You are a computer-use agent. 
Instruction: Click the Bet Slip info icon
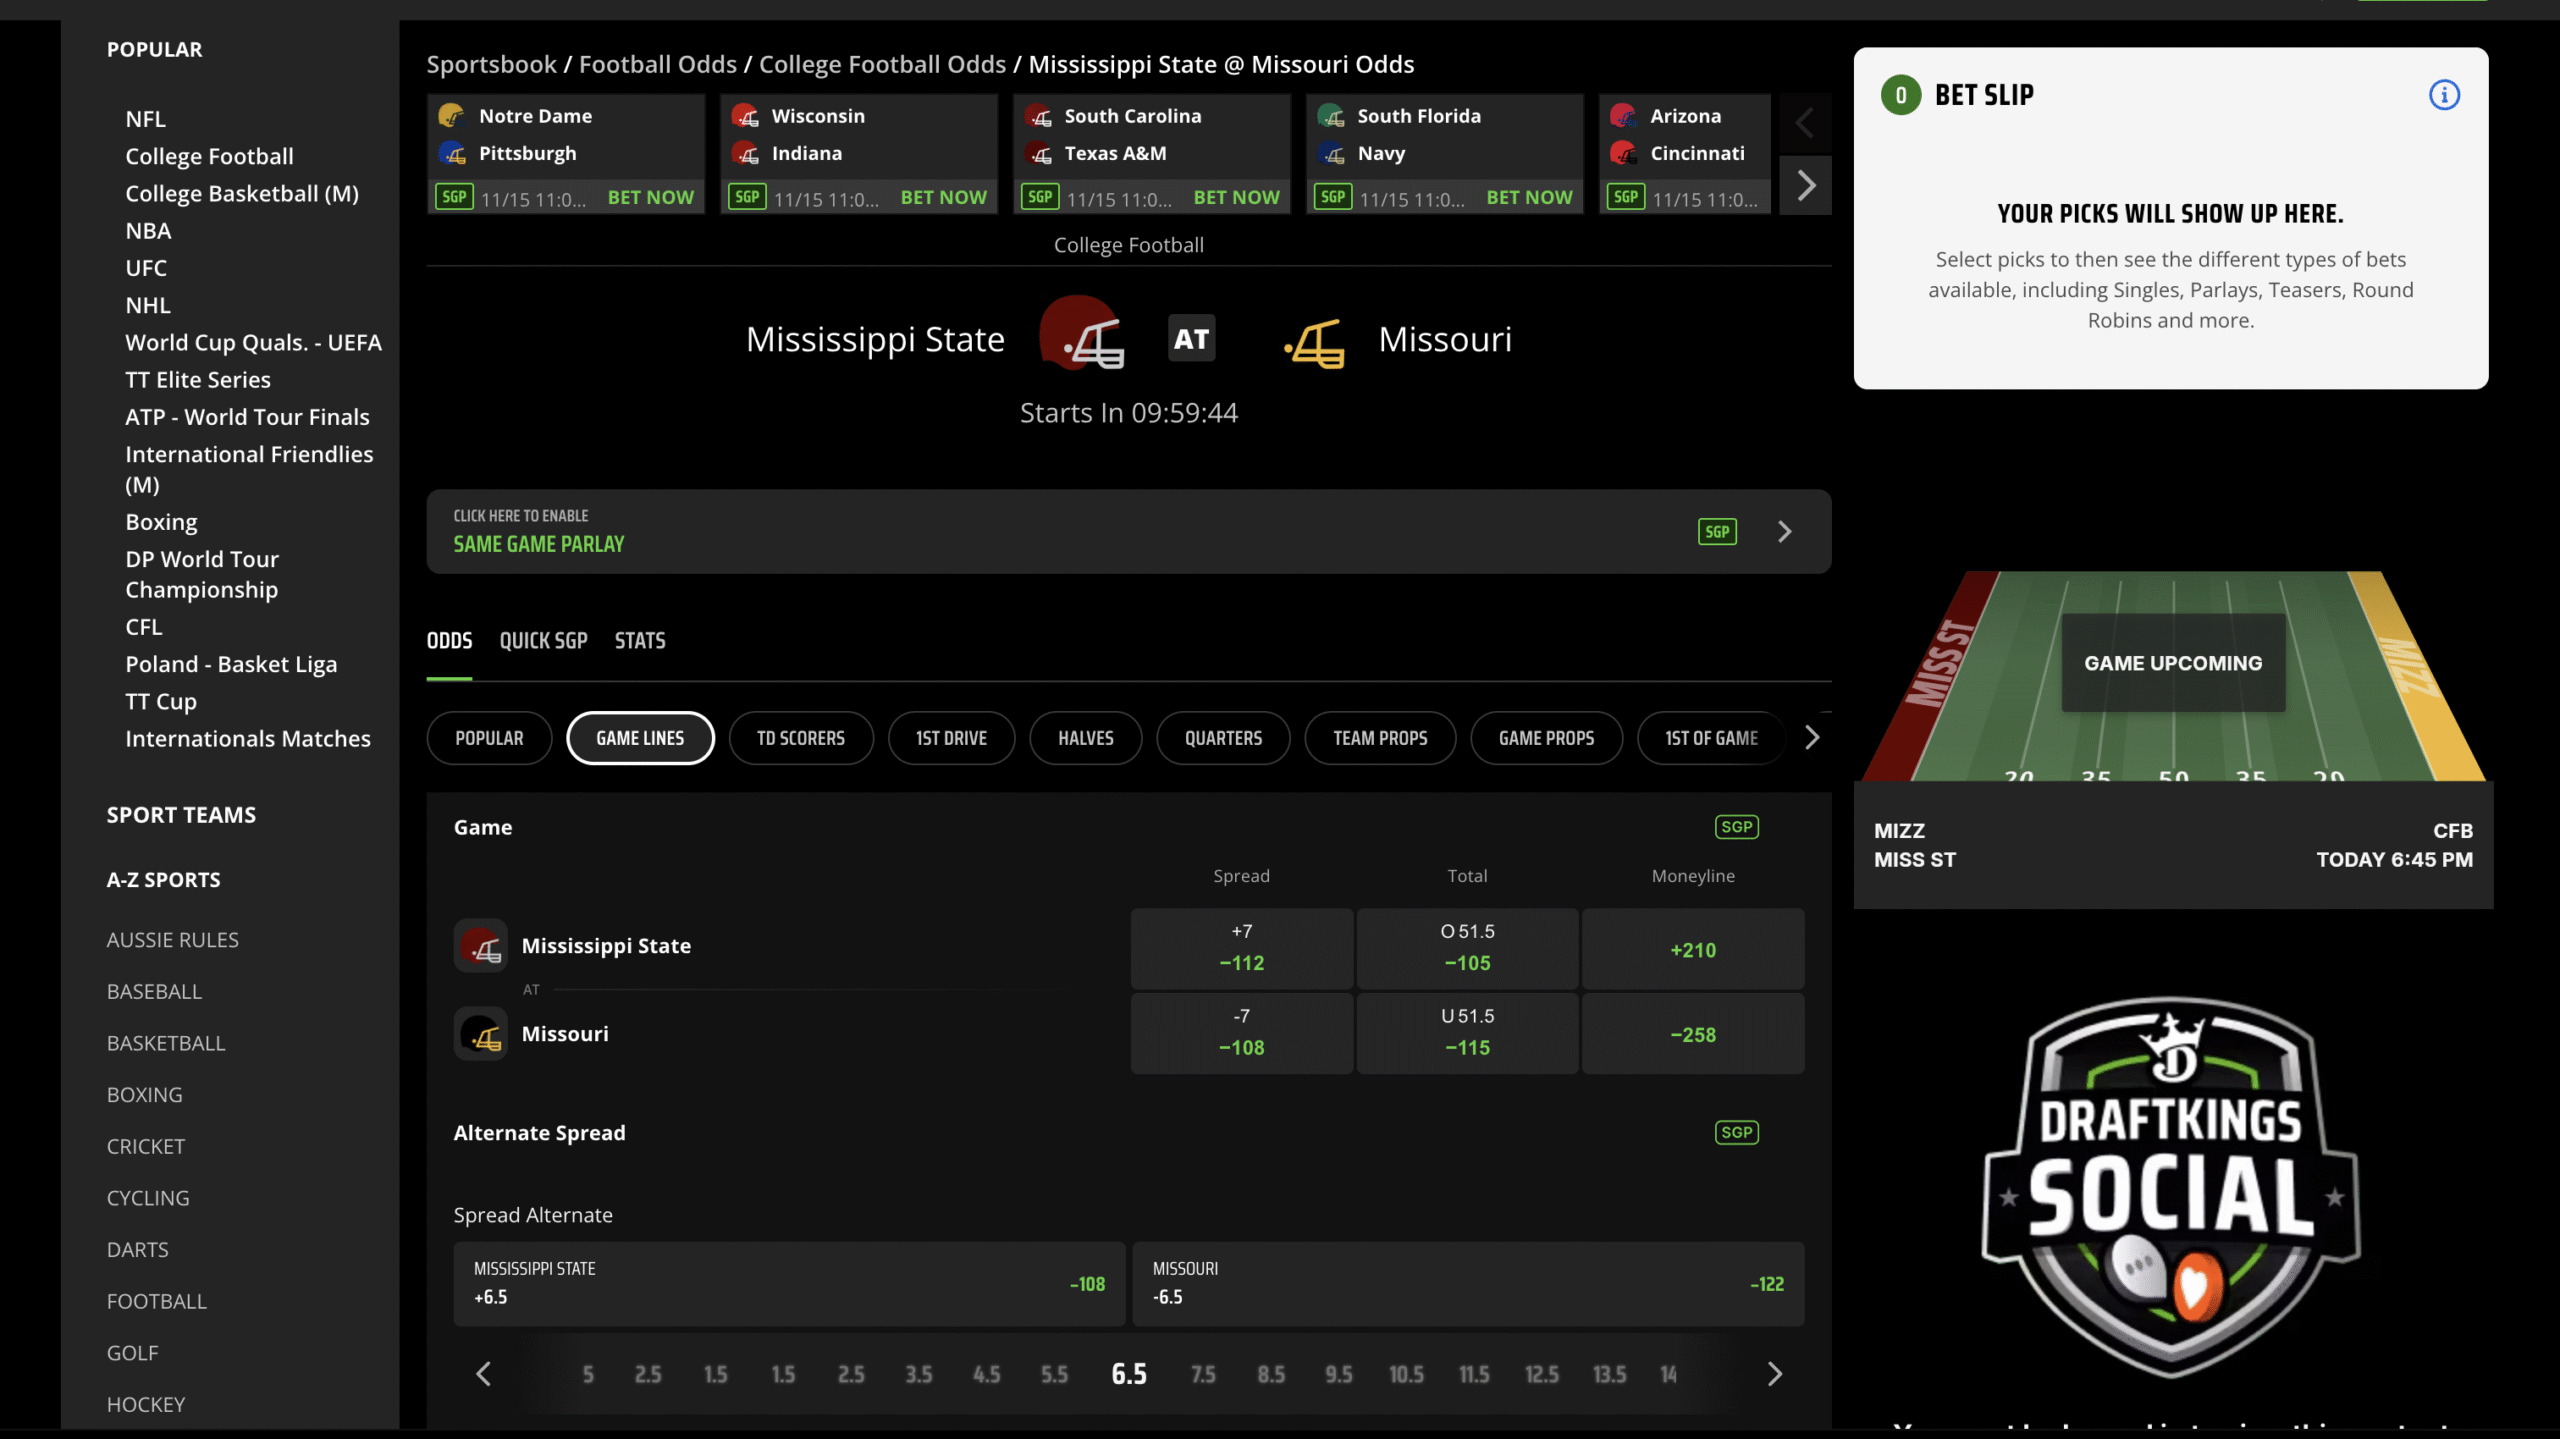click(2443, 95)
